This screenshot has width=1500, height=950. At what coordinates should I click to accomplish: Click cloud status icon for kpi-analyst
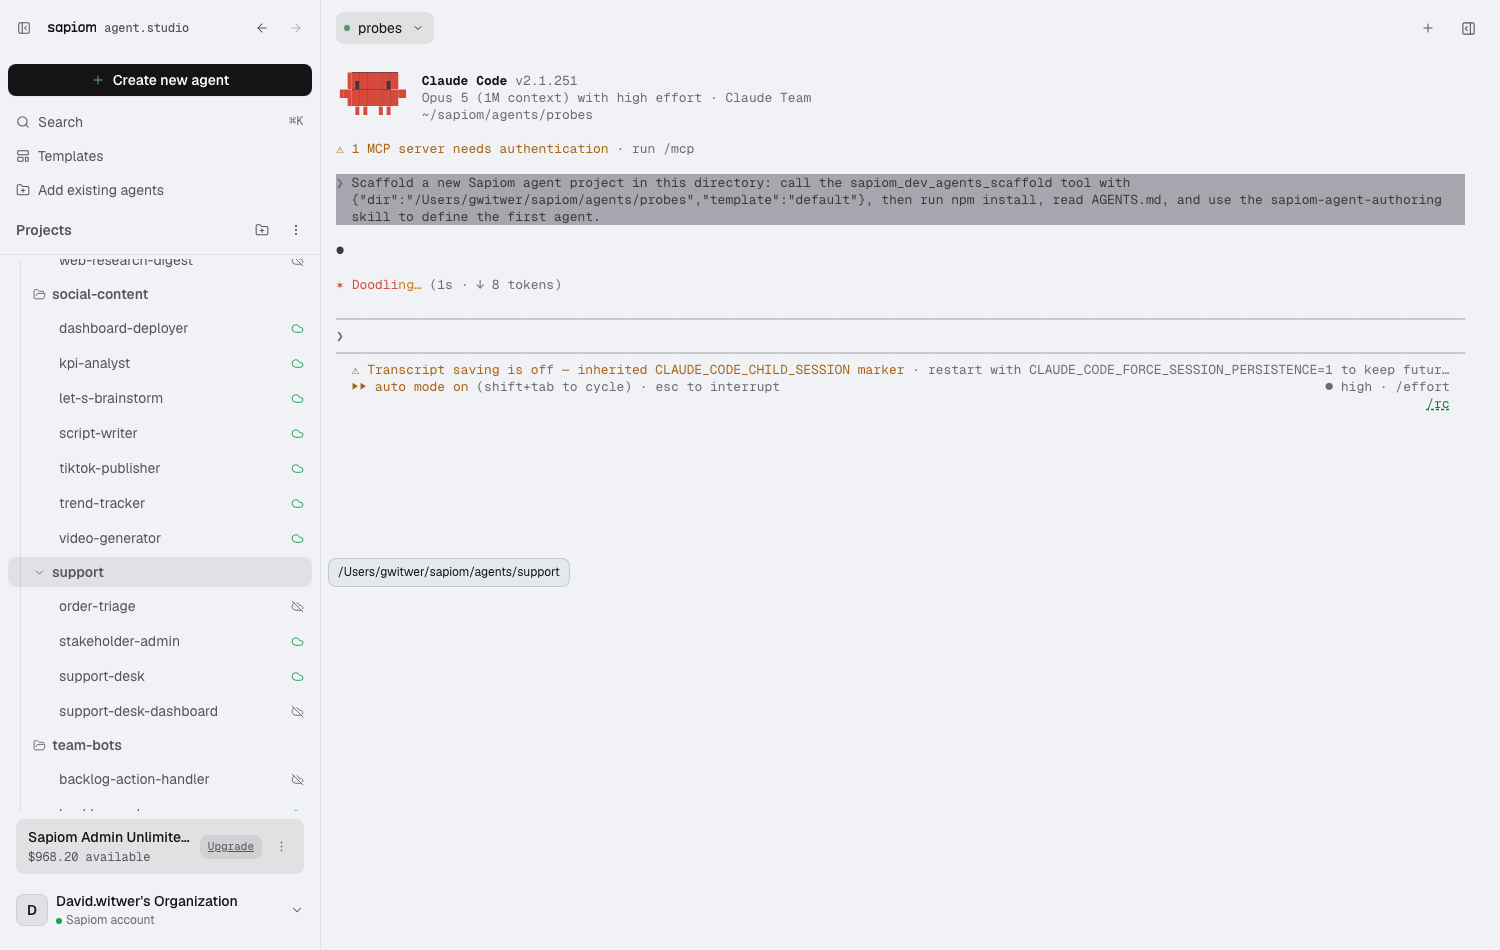pos(297,364)
